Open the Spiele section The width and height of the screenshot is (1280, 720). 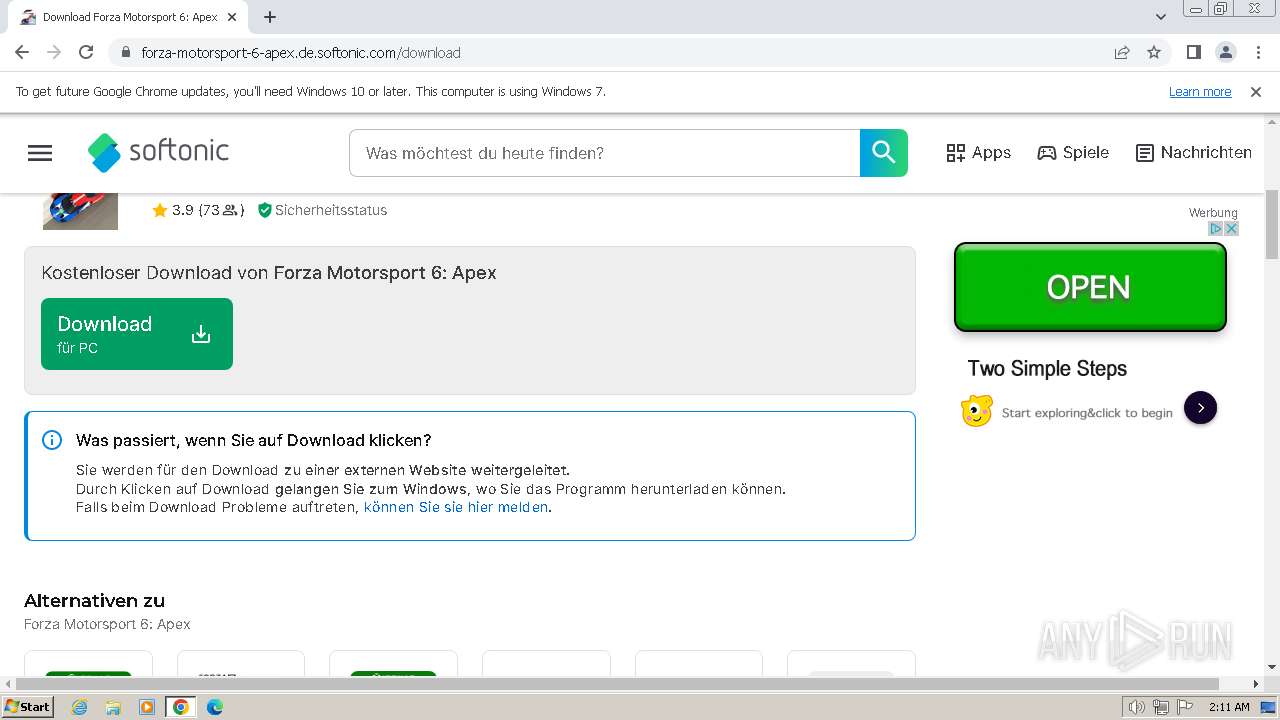(1073, 153)
